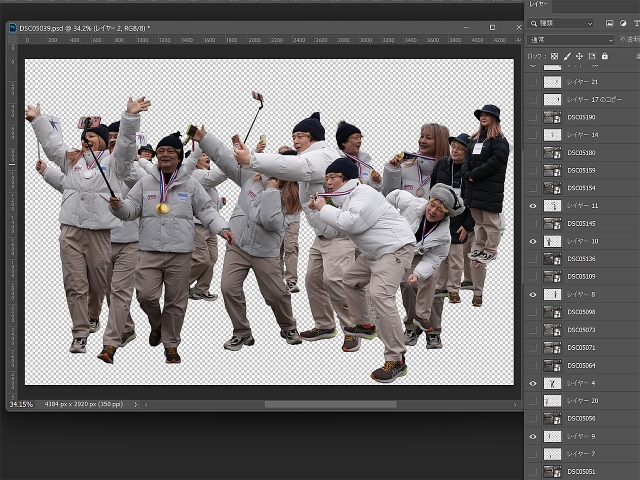The width and height of the screenshot is (640, 480).
Task: Select the DSC05154 layer by name
Action: click(581, 188)
